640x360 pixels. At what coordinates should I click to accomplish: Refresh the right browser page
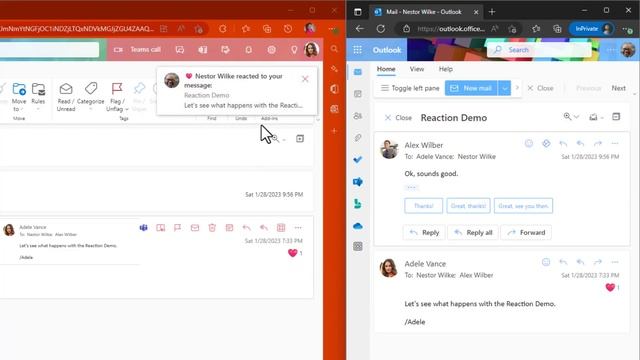[381, 29]
